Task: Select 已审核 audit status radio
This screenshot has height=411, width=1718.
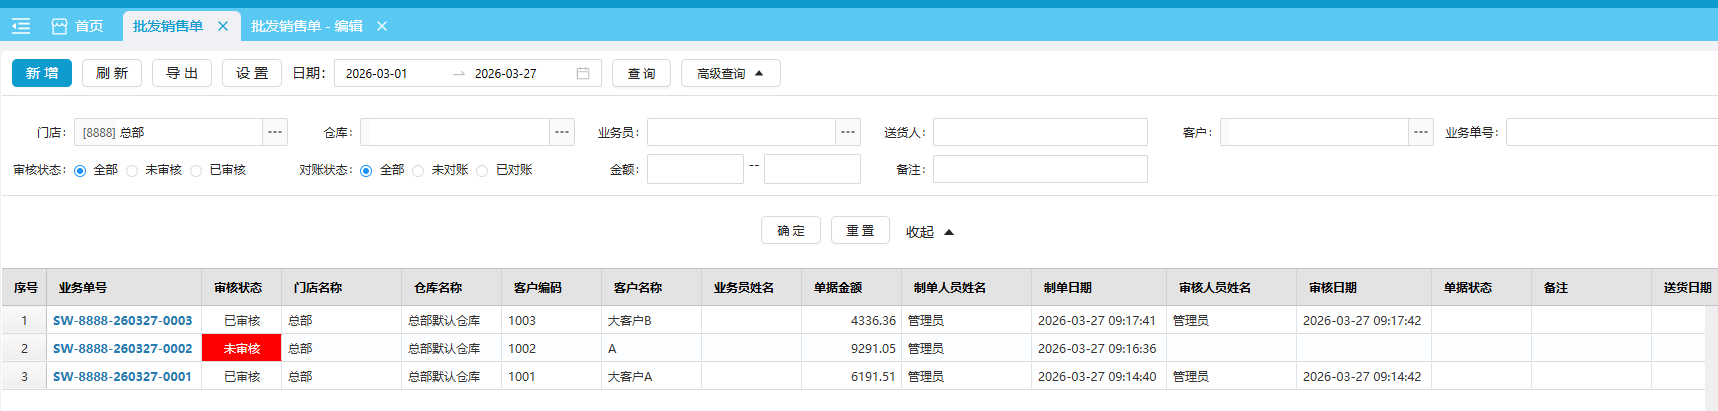Action: 196,171
